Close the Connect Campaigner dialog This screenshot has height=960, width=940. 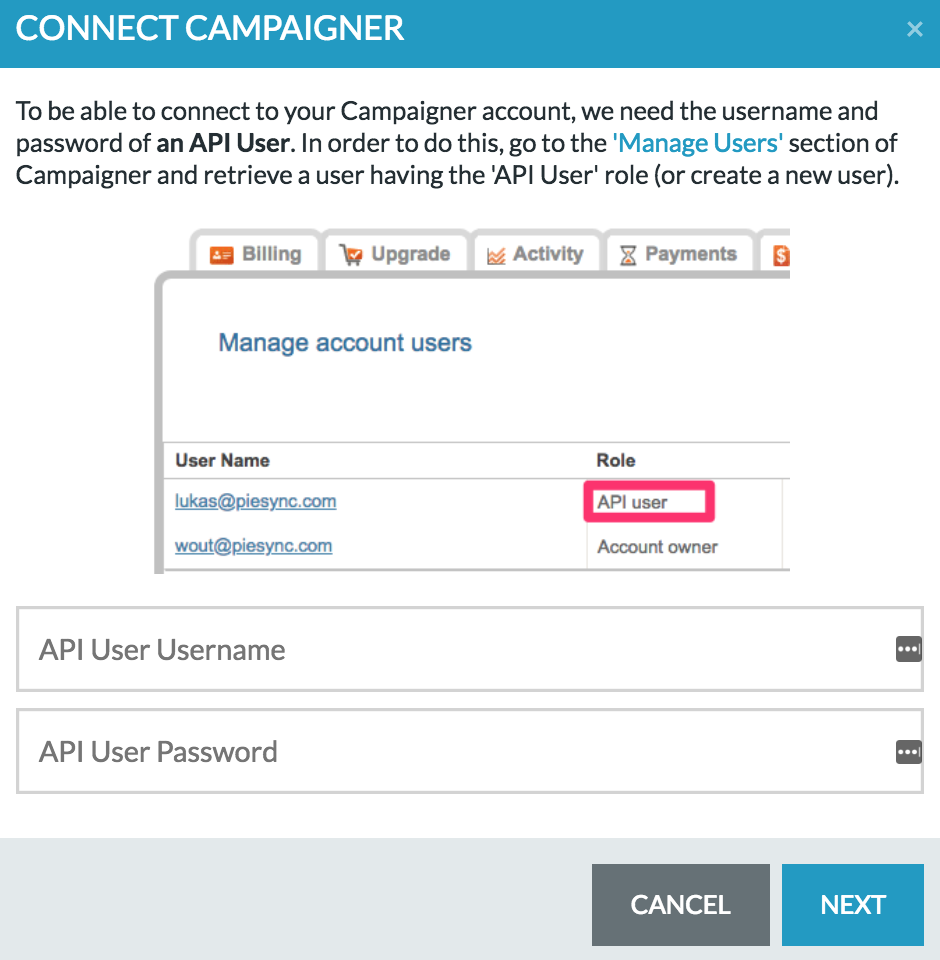(914, 29)
